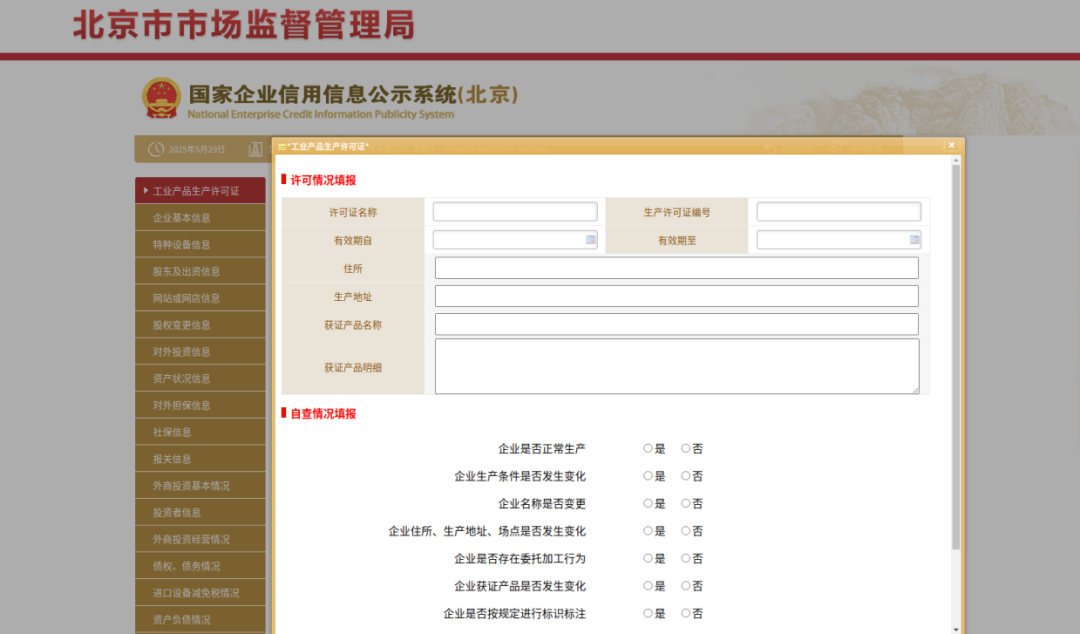The image size is (1080, 634).
Task: Click the 获证产品名称 input box
Action: (x=676, y=325)
